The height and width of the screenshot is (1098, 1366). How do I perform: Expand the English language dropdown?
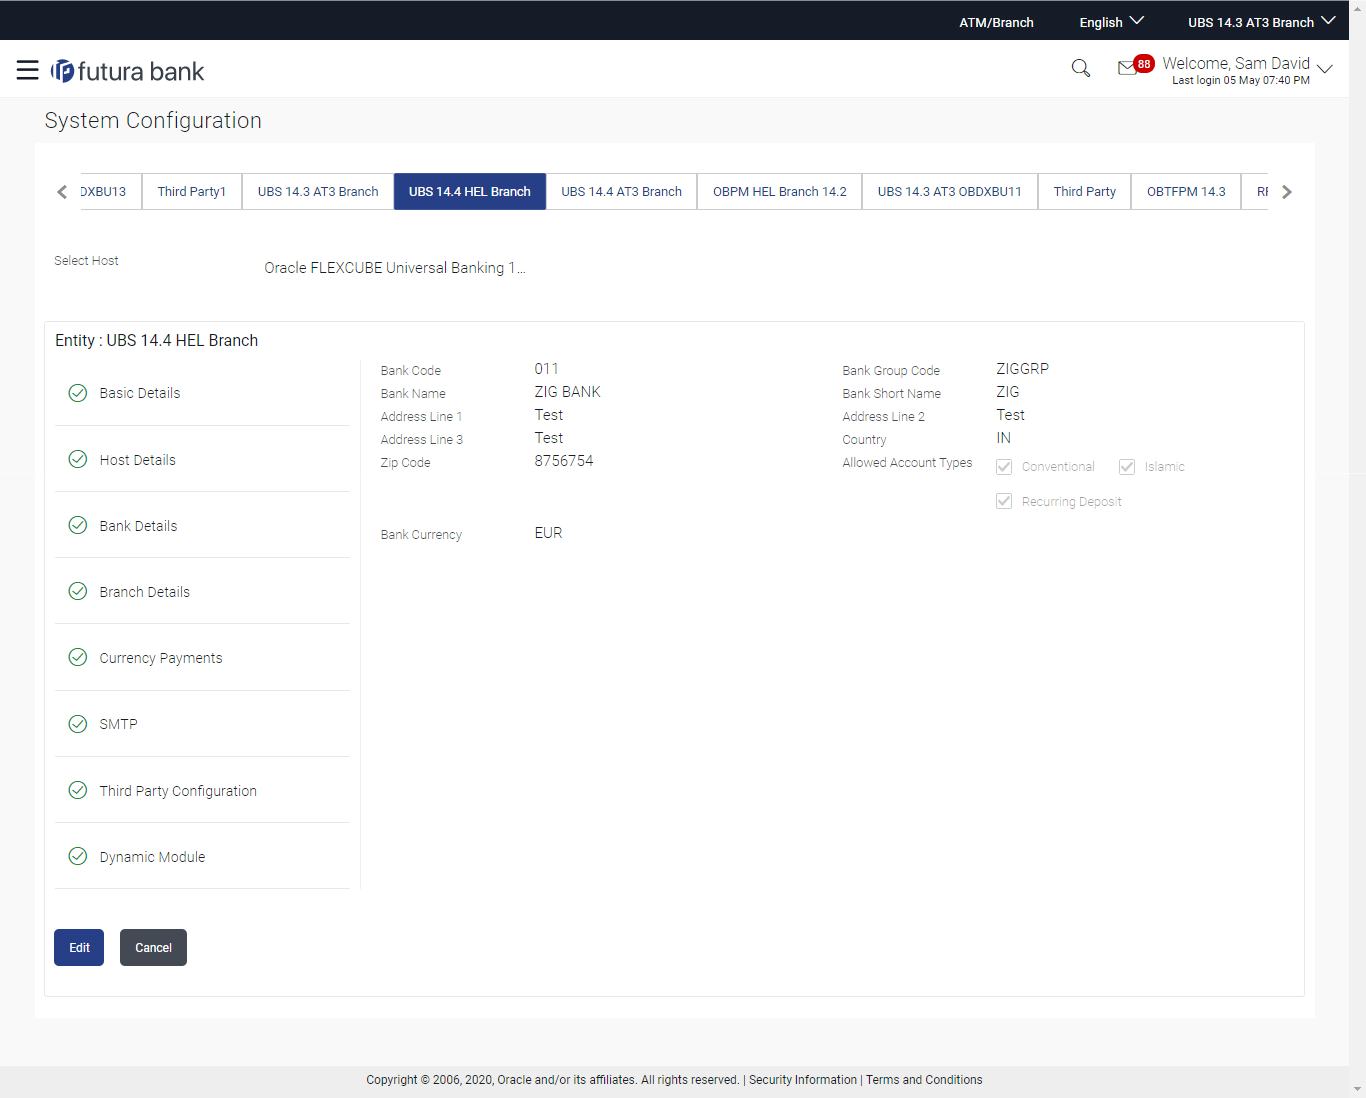pyautogui.click(x=1111, y=22)
